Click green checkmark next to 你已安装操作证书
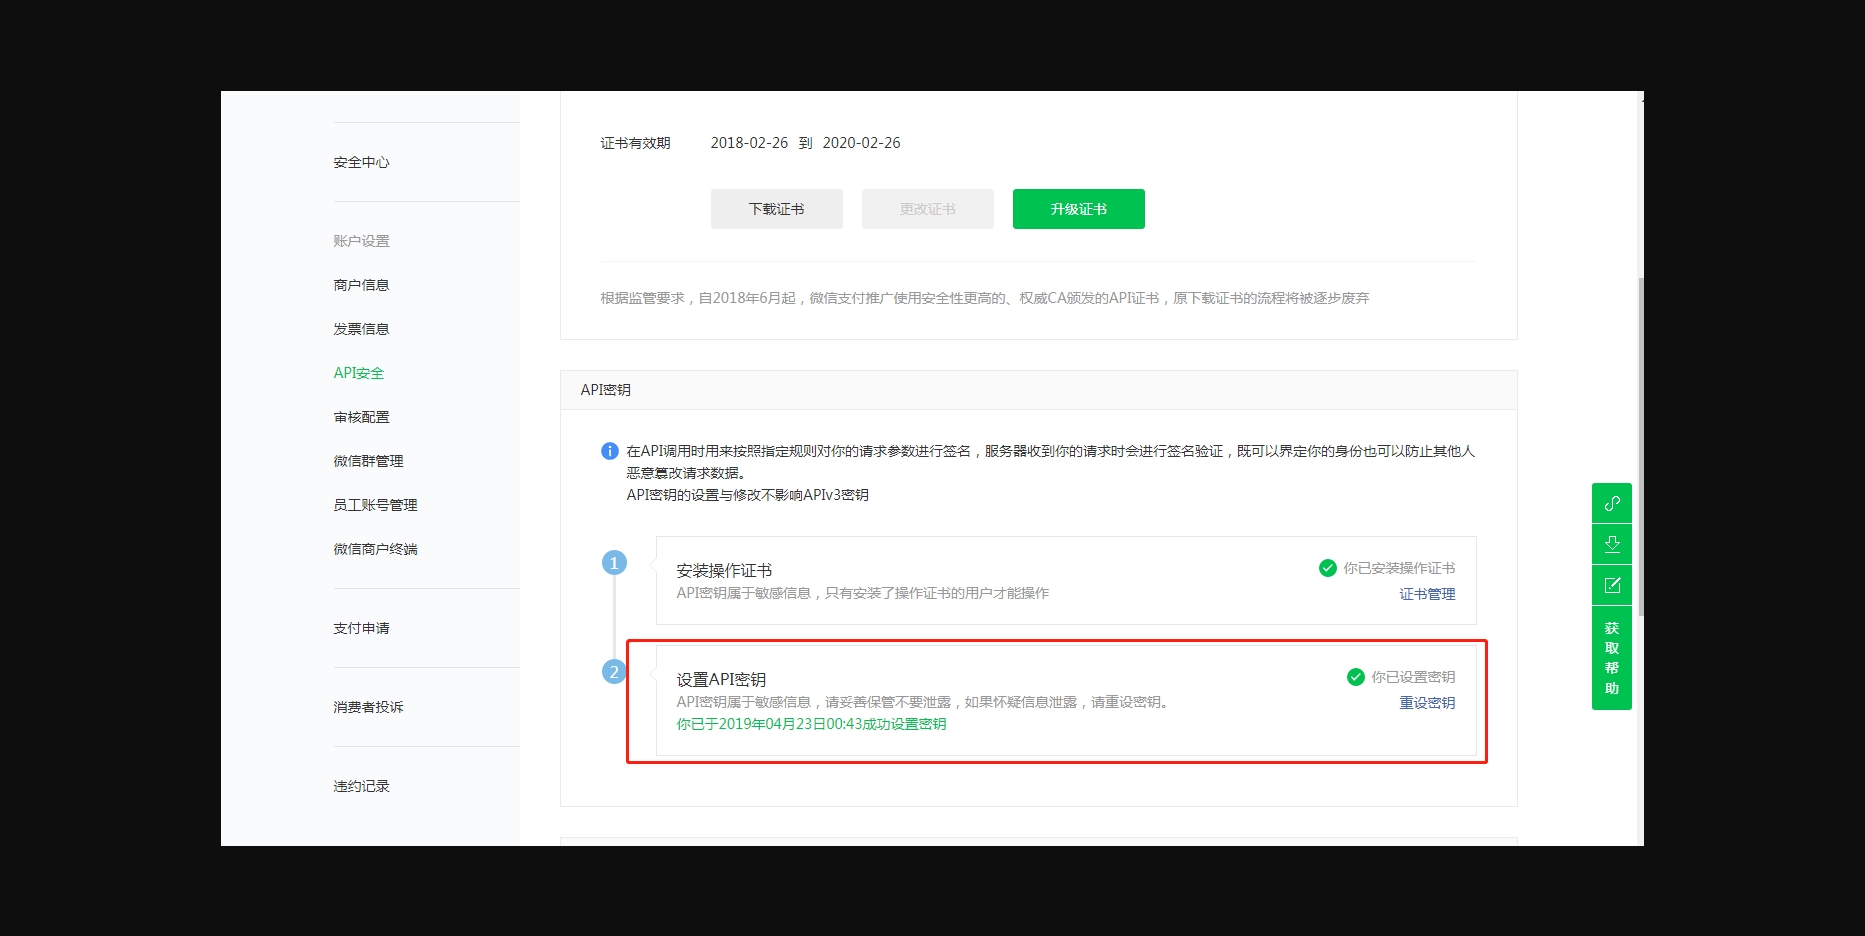1865x936 pixels. [1328, 568]
